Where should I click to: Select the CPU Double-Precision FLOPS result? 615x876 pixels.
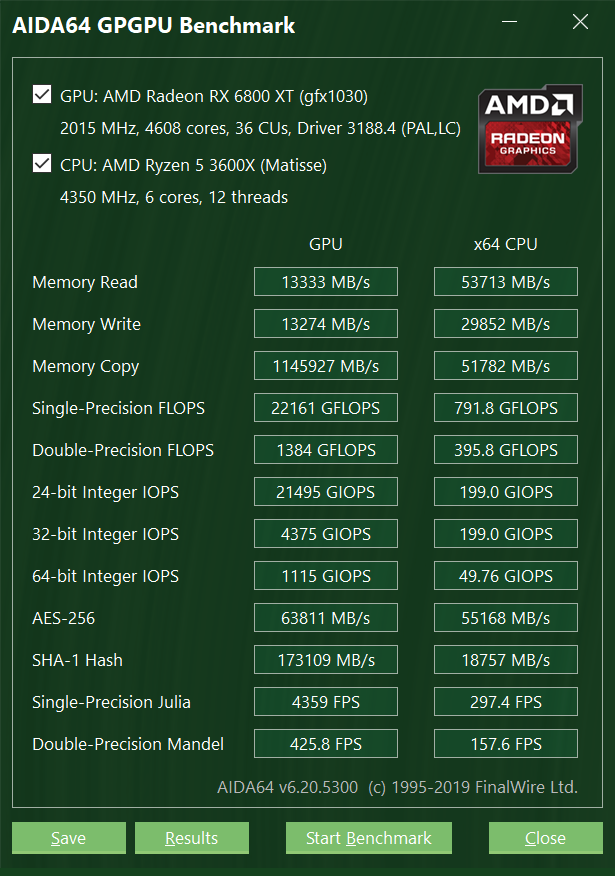tap(506, 450)
